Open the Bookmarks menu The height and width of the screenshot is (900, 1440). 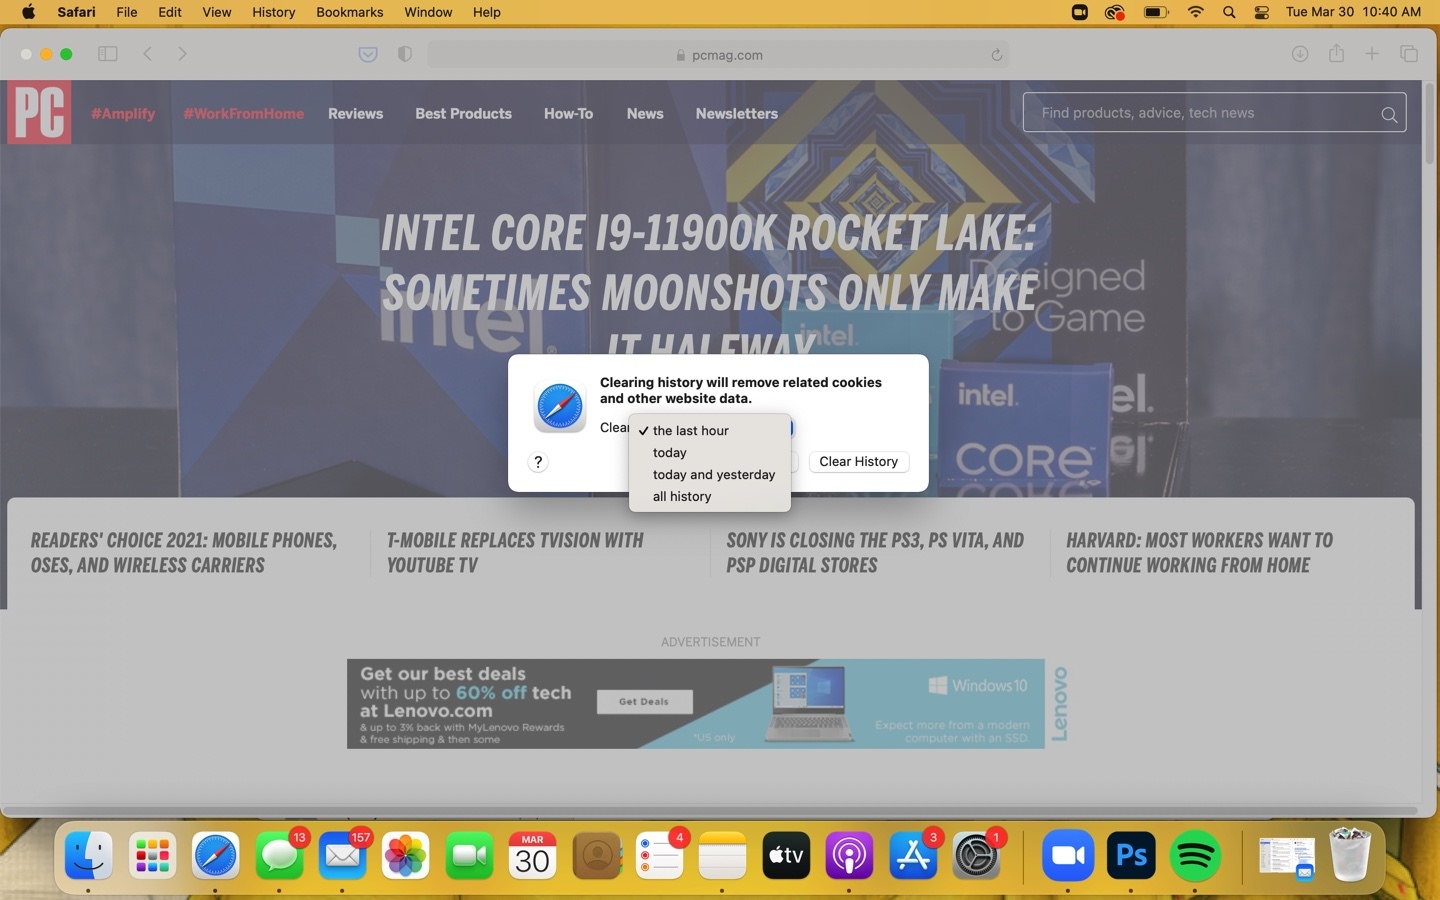coord(349,12)
